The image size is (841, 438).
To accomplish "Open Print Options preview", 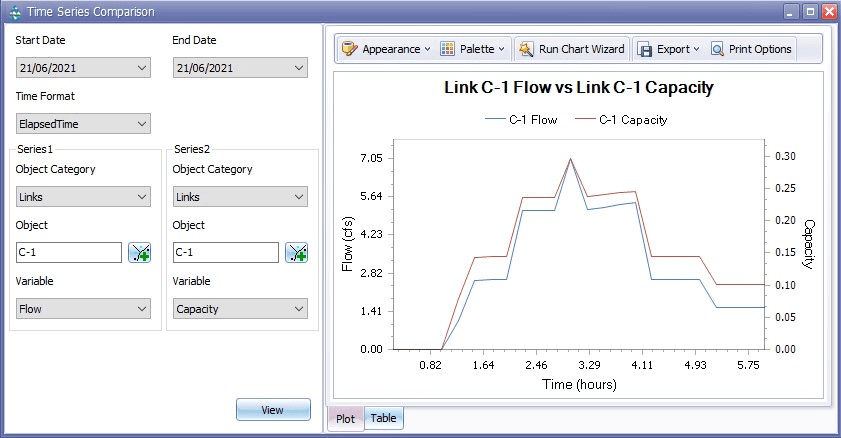I will tap(751, 49).
